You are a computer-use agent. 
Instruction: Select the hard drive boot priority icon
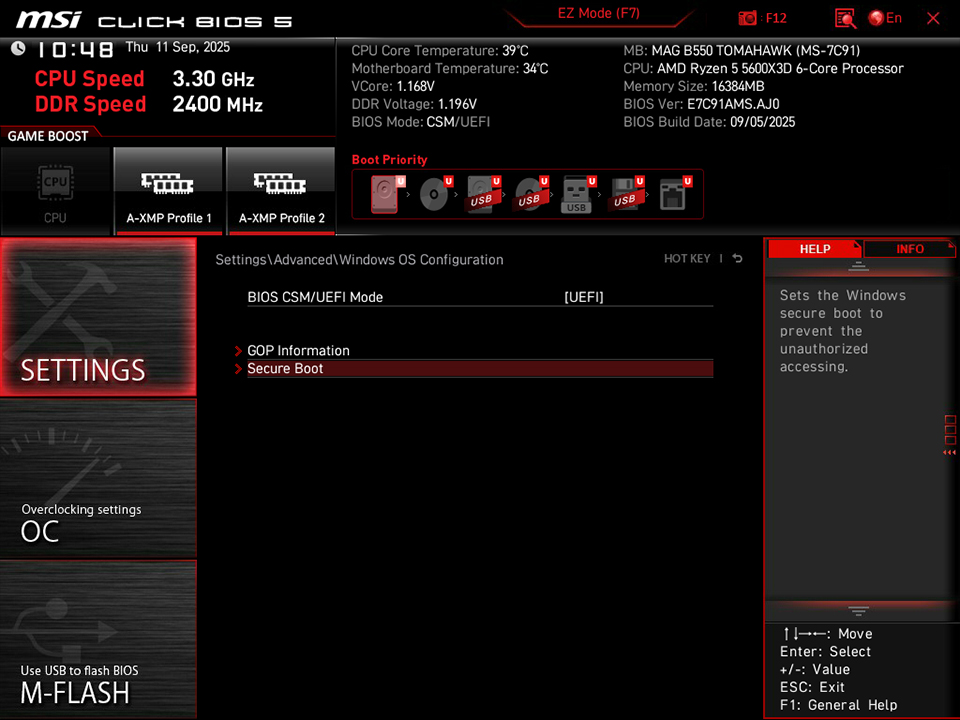pyautogui.click(x=385, y=193)
